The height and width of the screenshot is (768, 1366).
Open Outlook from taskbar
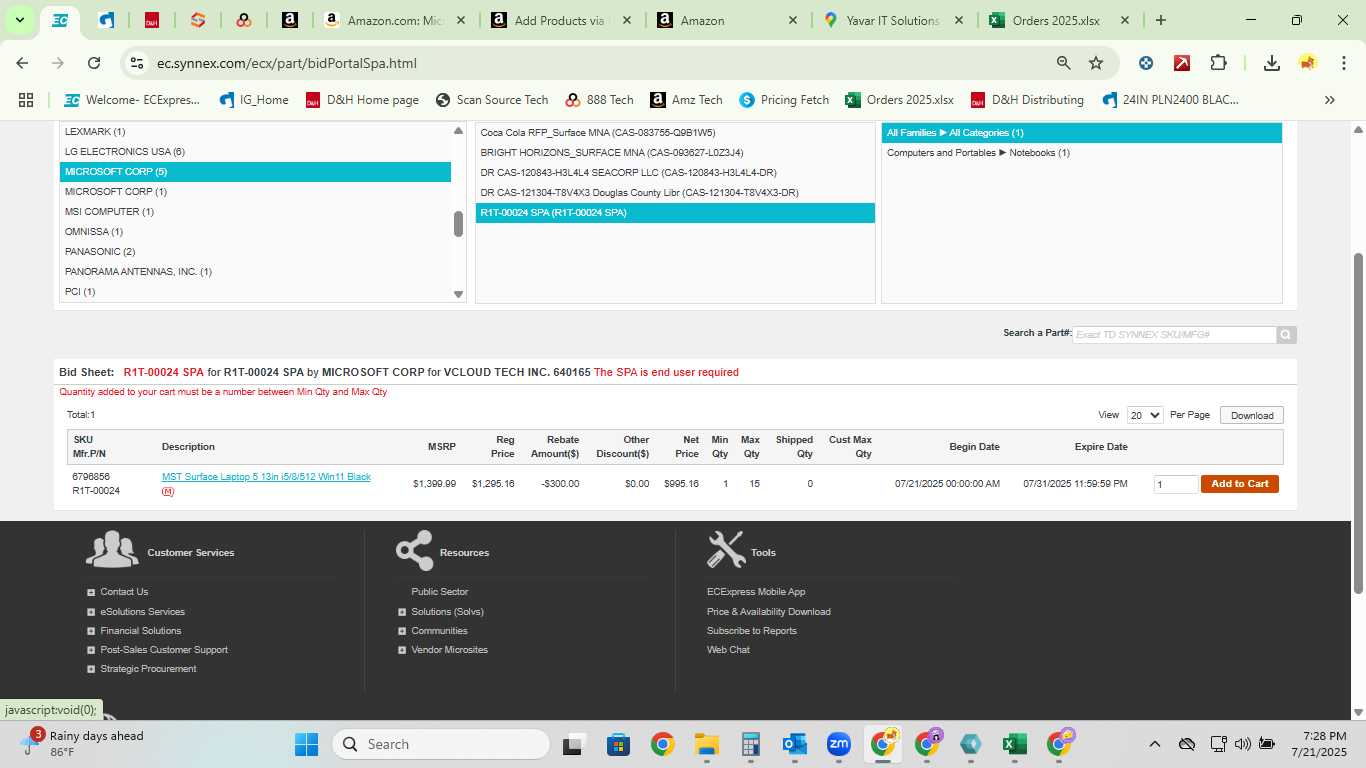(795, 744)
